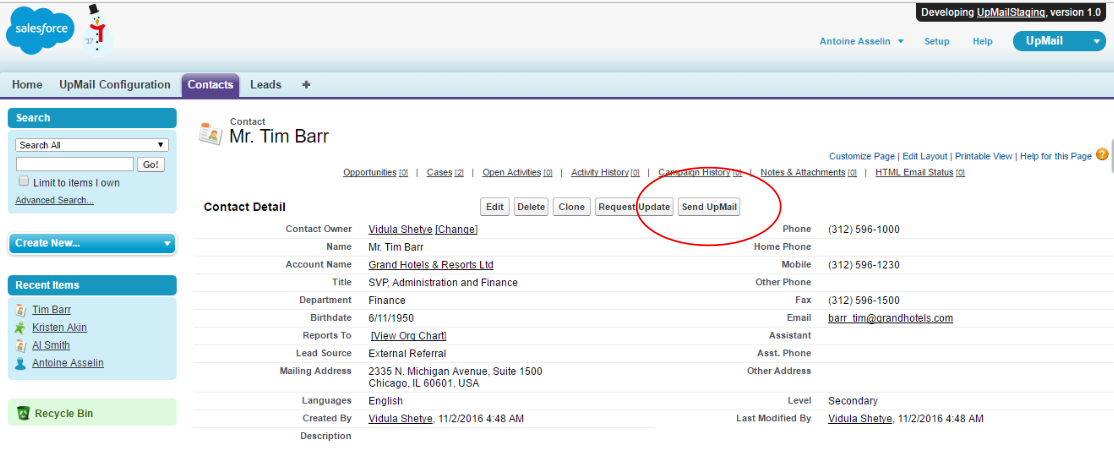
Task: Click the Level value Secondary
Action: (x=853, y=401)
